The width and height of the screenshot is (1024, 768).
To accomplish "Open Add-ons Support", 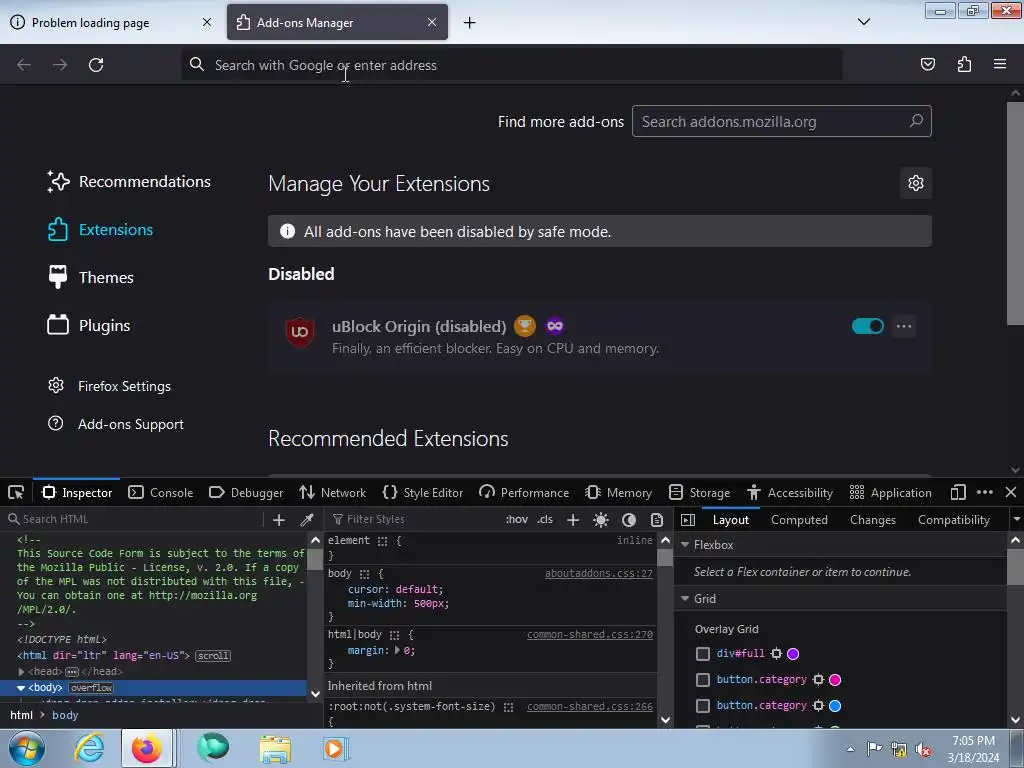I will coord(116,424).
